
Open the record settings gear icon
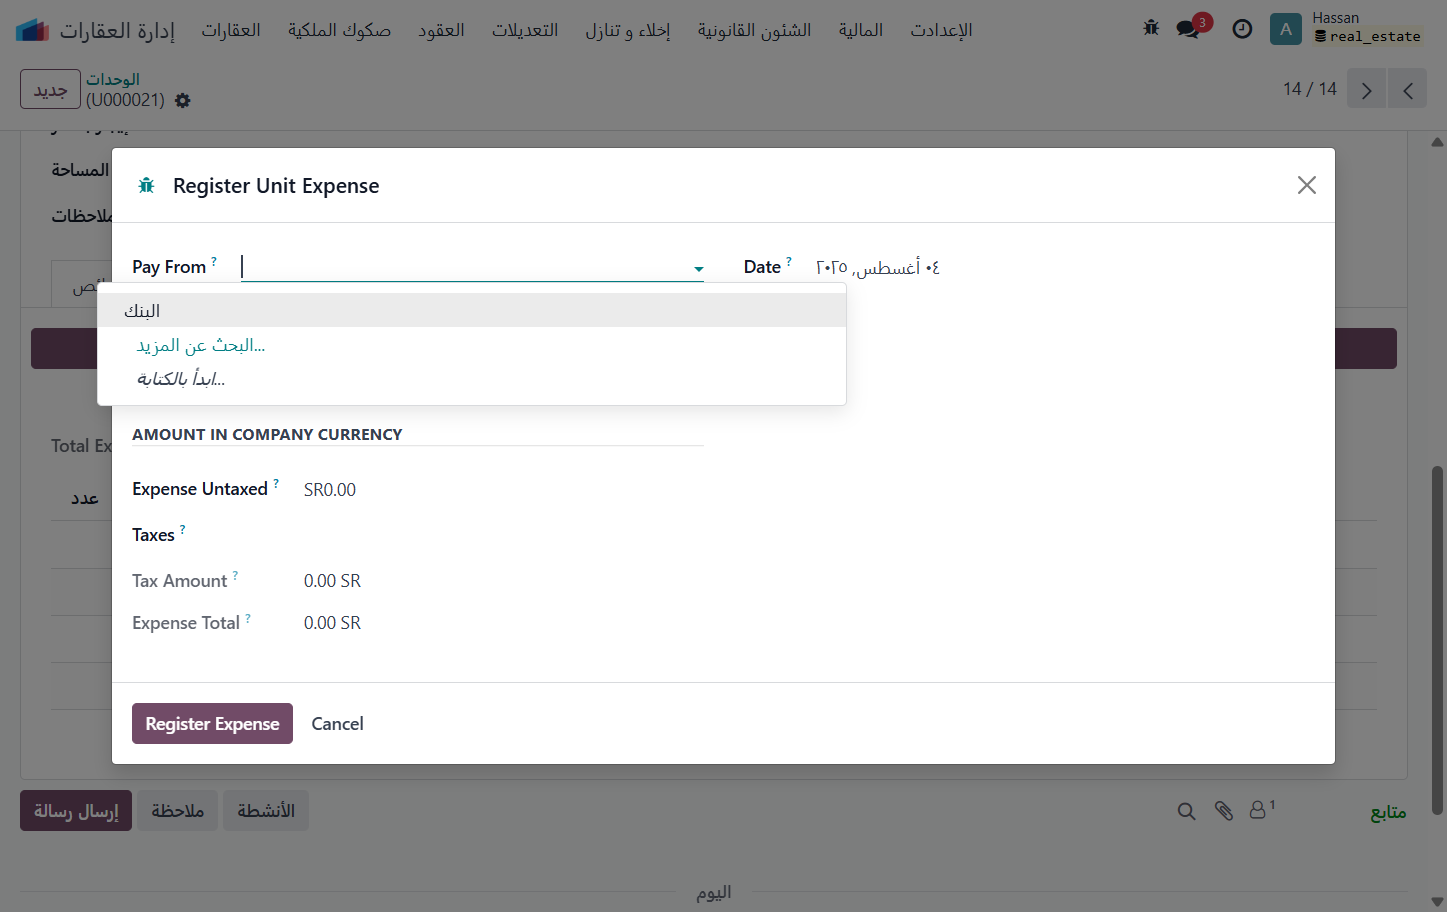click(182, 100)
